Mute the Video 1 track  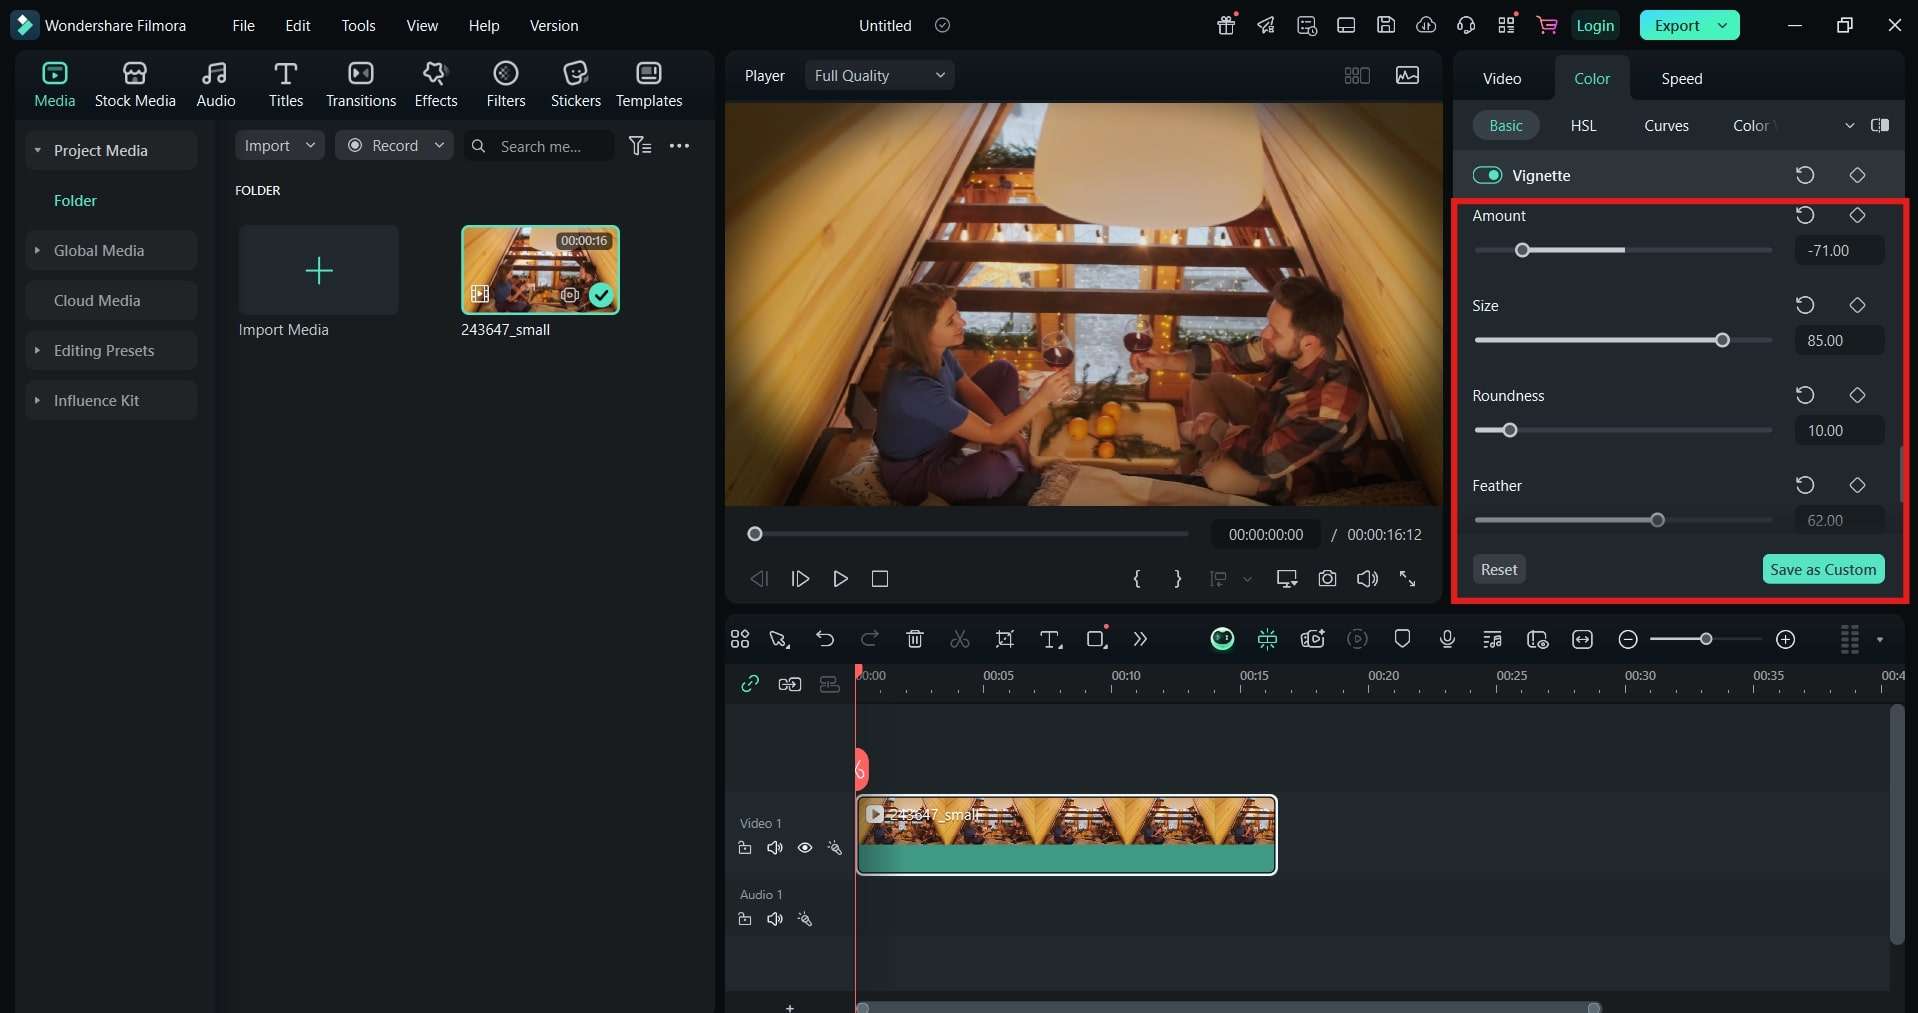[x=775, y=848]
